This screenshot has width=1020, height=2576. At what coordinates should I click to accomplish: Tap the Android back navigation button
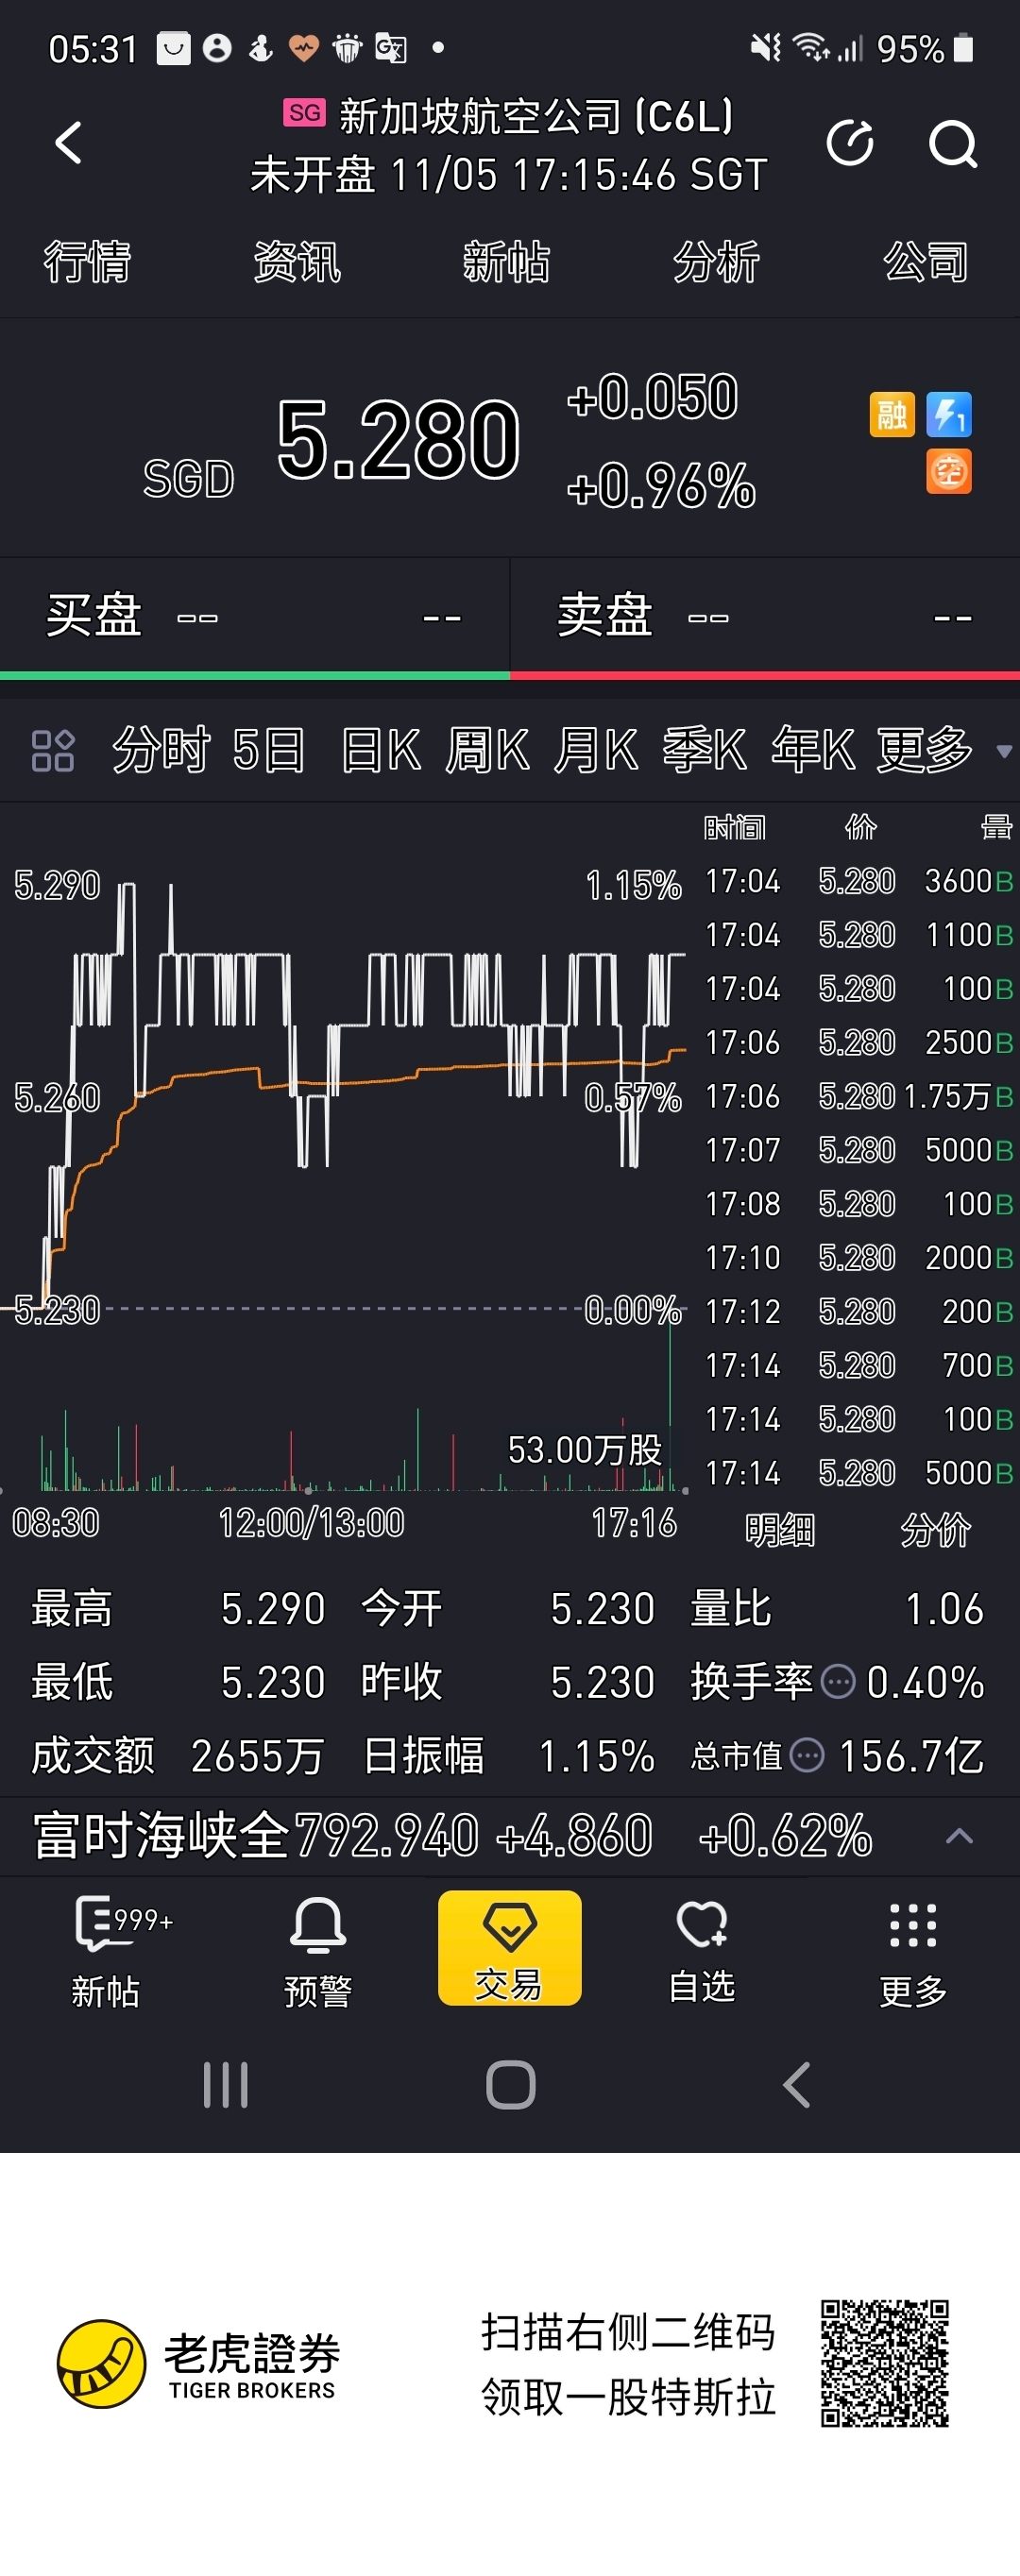(x=796, y=2085)
